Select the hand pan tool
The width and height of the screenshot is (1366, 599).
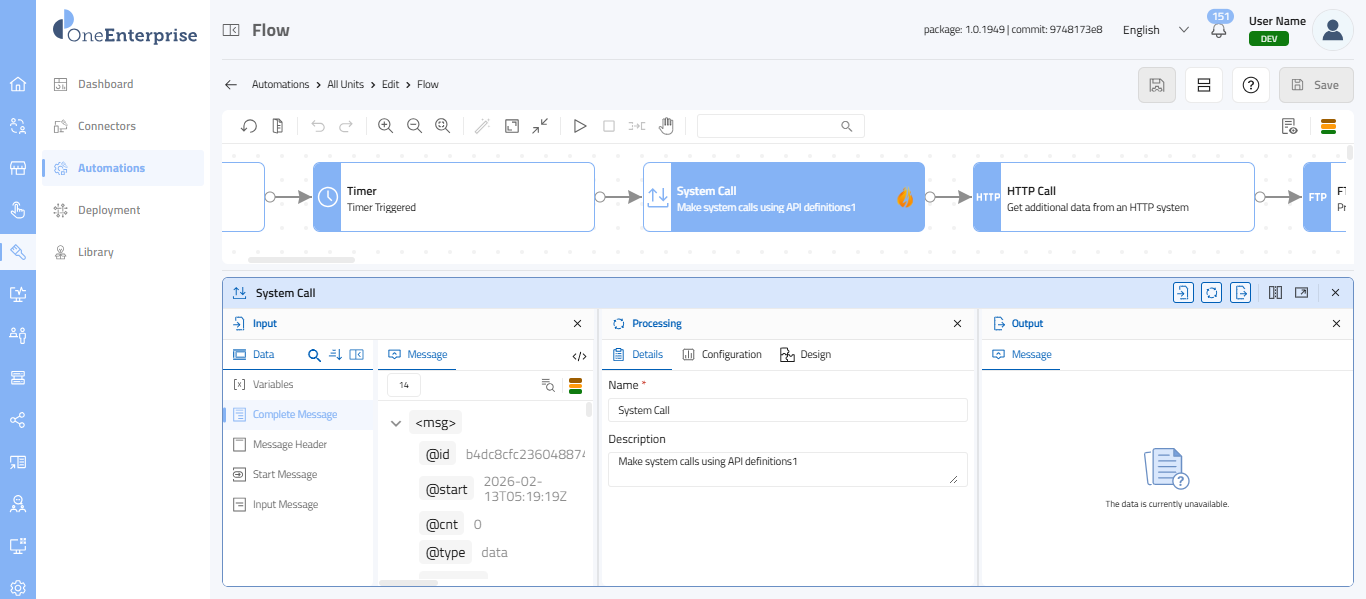pos(666,126)
